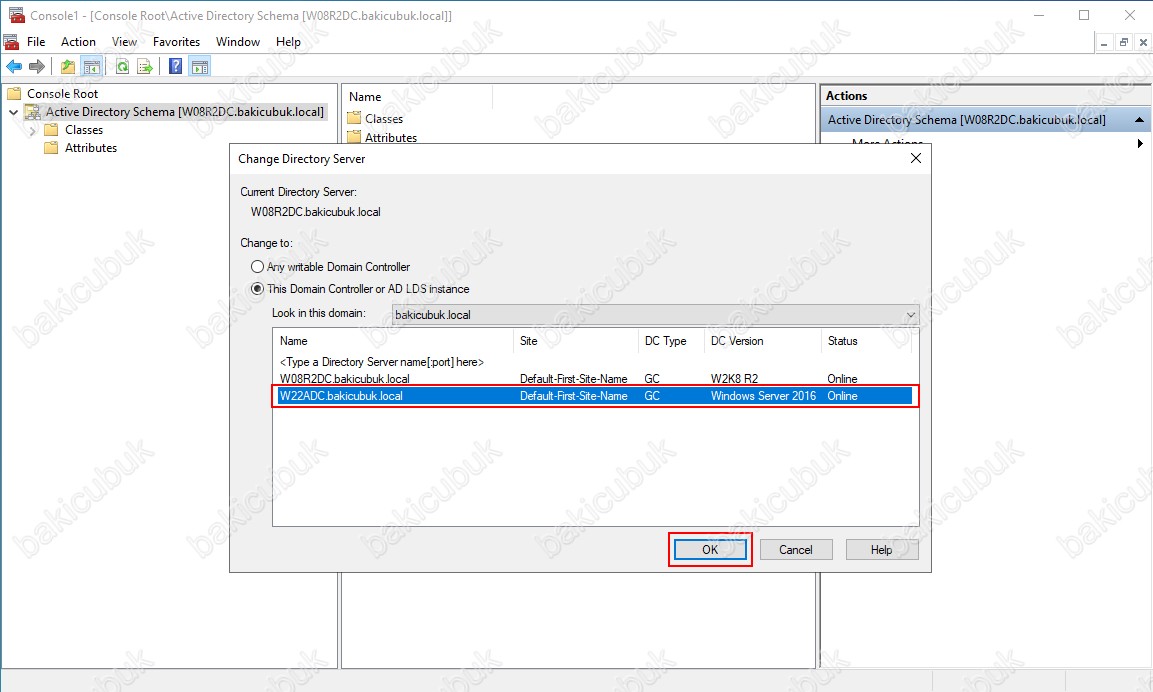Click the Classes folder icon in results list

[354, 118]
